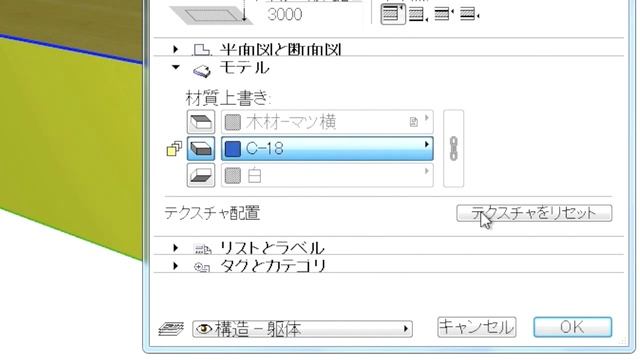Click the キャンセル button
640x360 pixels.
click(476, 327)
